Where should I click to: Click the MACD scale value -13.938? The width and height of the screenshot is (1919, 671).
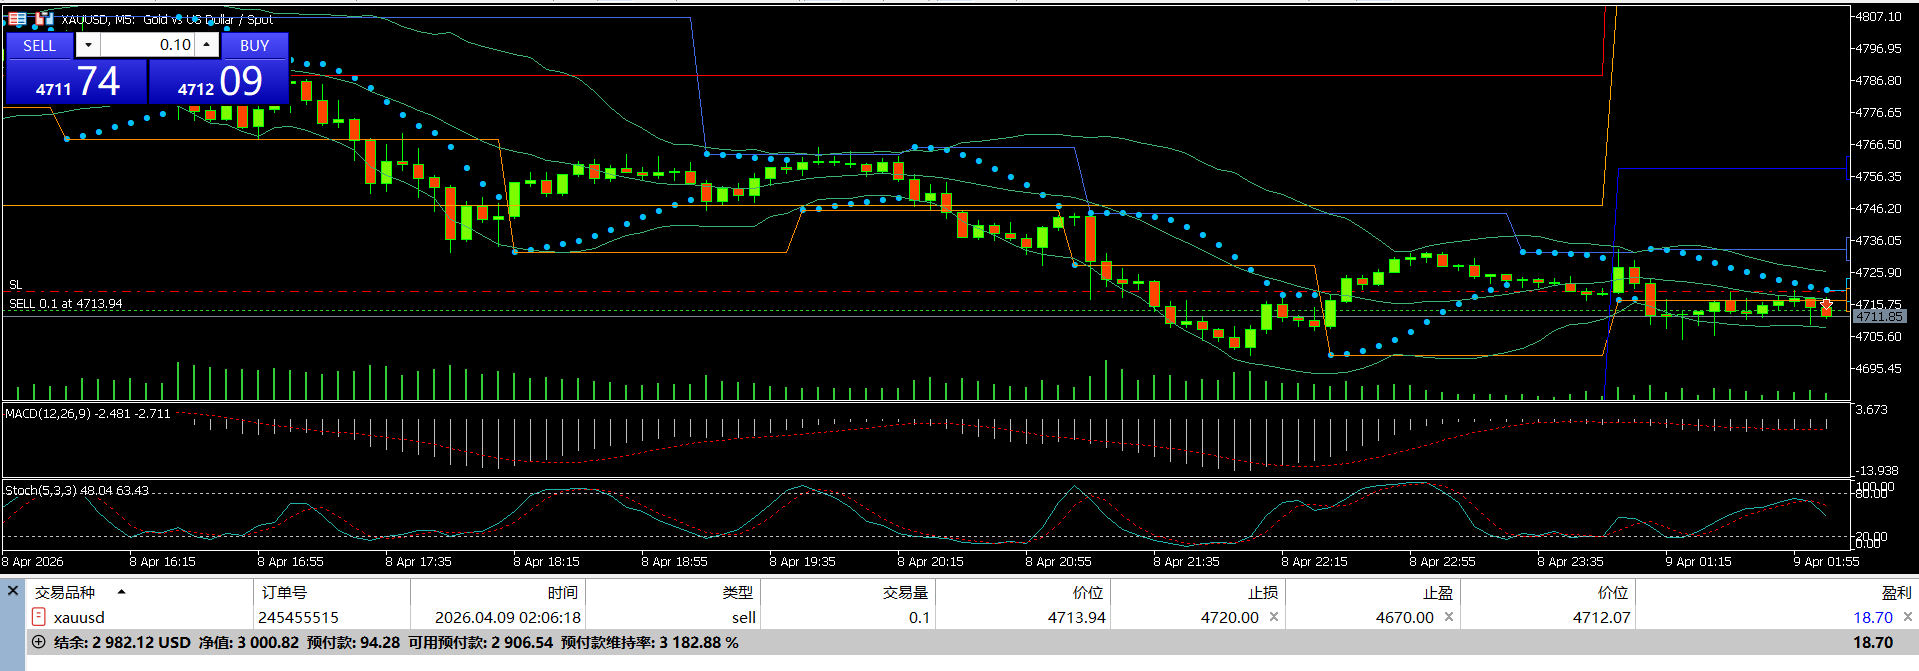click(x=1876, y=470)
